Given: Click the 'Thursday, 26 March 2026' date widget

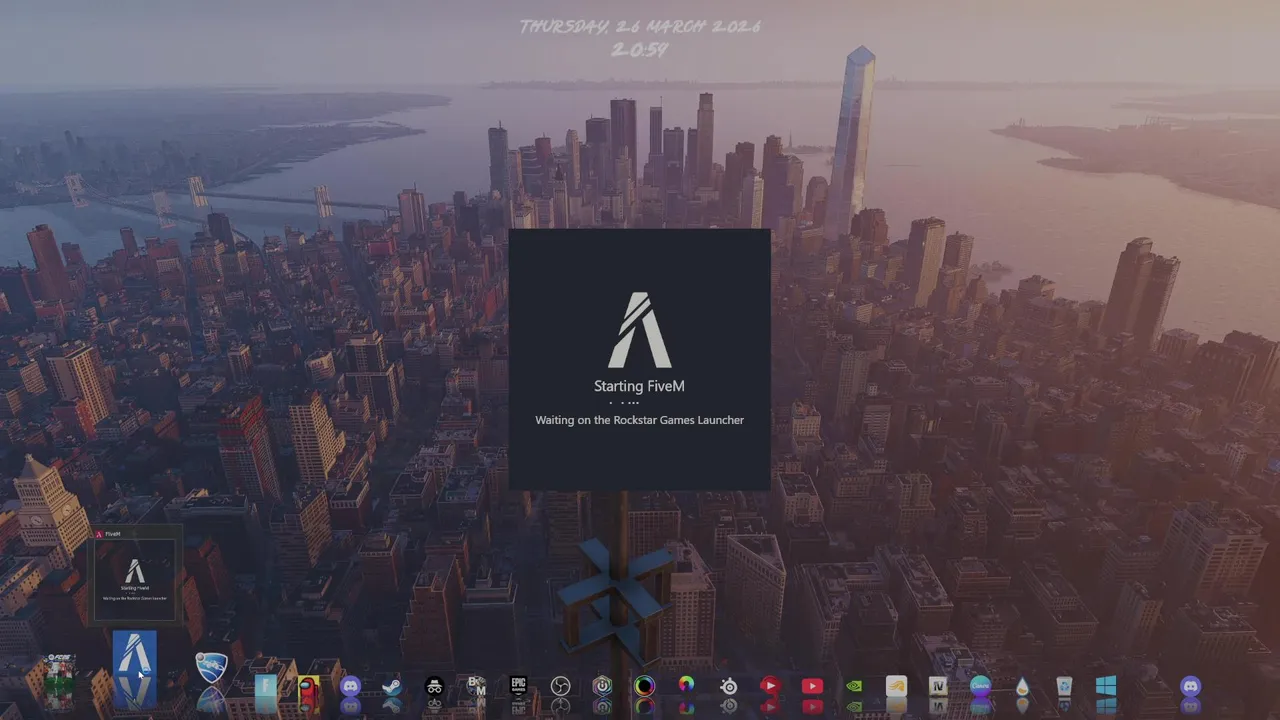Looking at the screenshot, I should pos(640,27).
